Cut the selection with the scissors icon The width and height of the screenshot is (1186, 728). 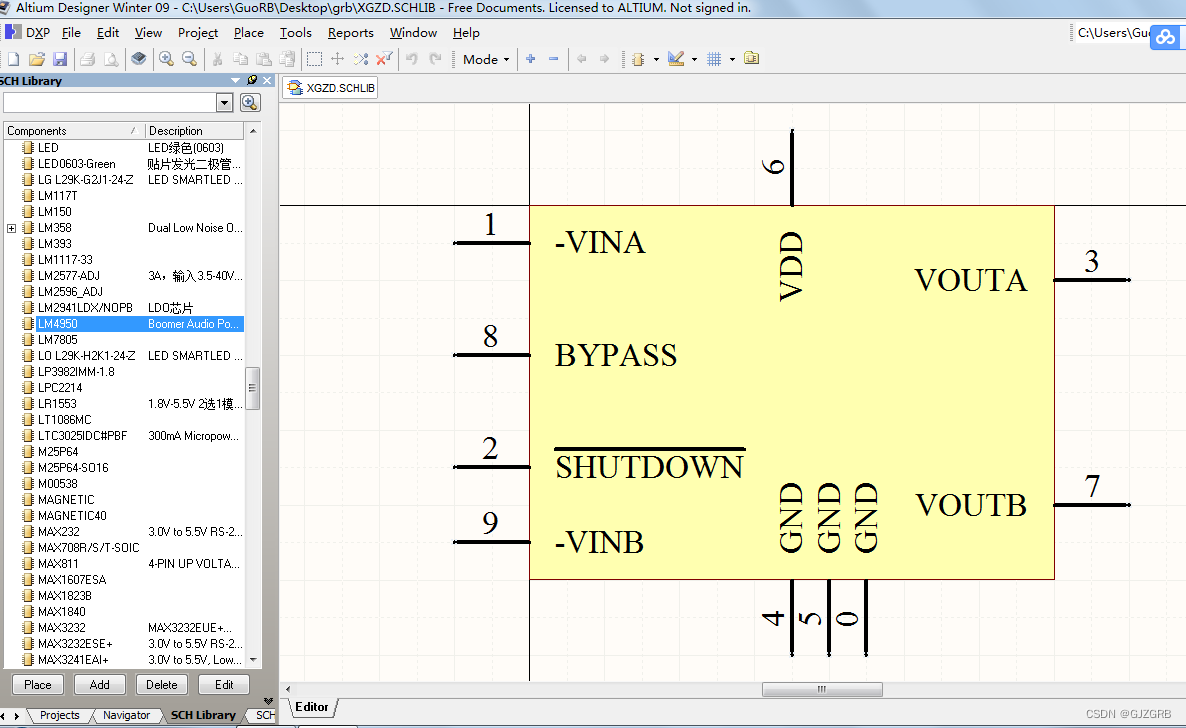coord(216,59)
